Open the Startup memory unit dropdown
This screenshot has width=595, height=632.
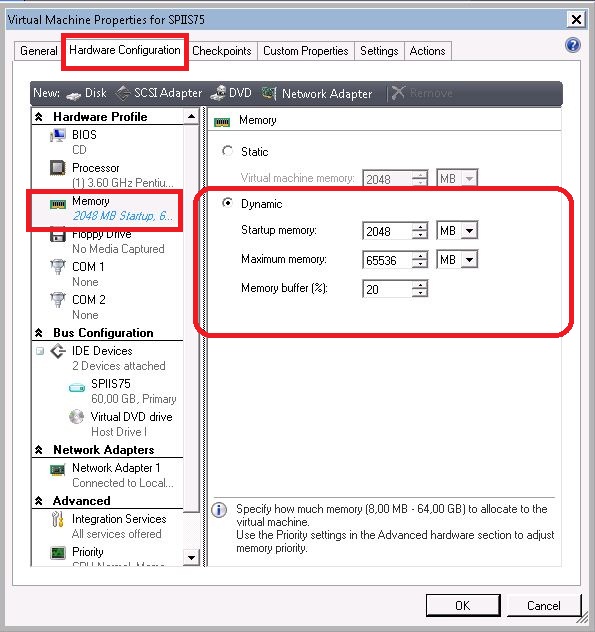point(469,231)
